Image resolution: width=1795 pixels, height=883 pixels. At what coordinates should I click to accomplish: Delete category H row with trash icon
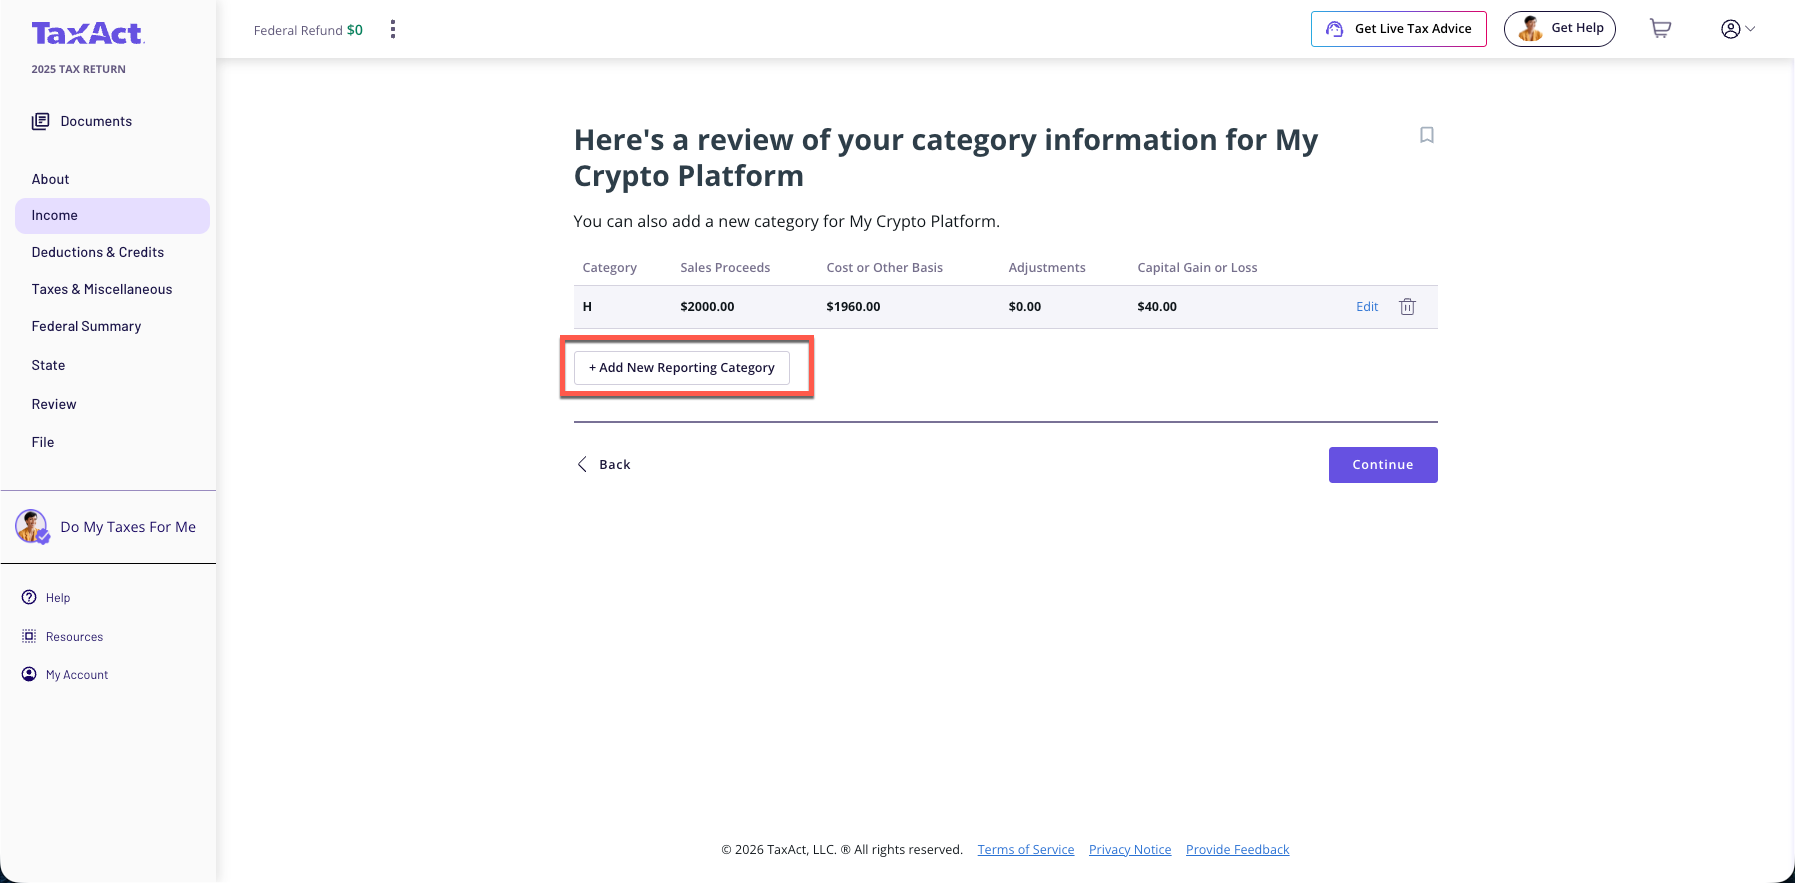[1407, 307]
